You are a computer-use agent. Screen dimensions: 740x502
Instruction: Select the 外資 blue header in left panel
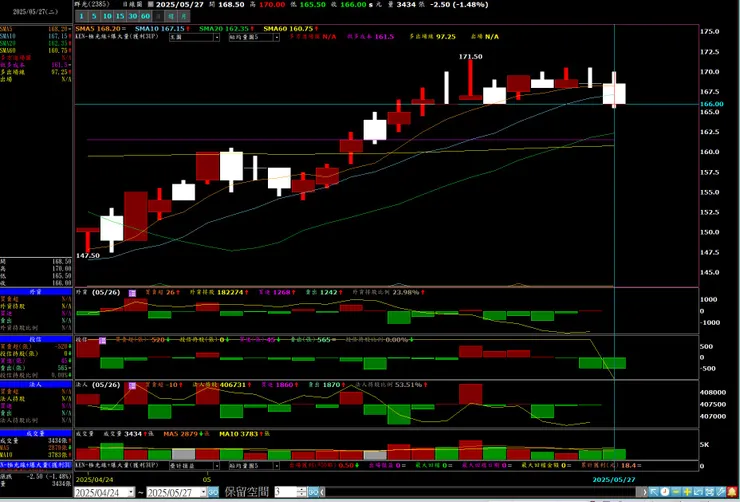point(36,292)
